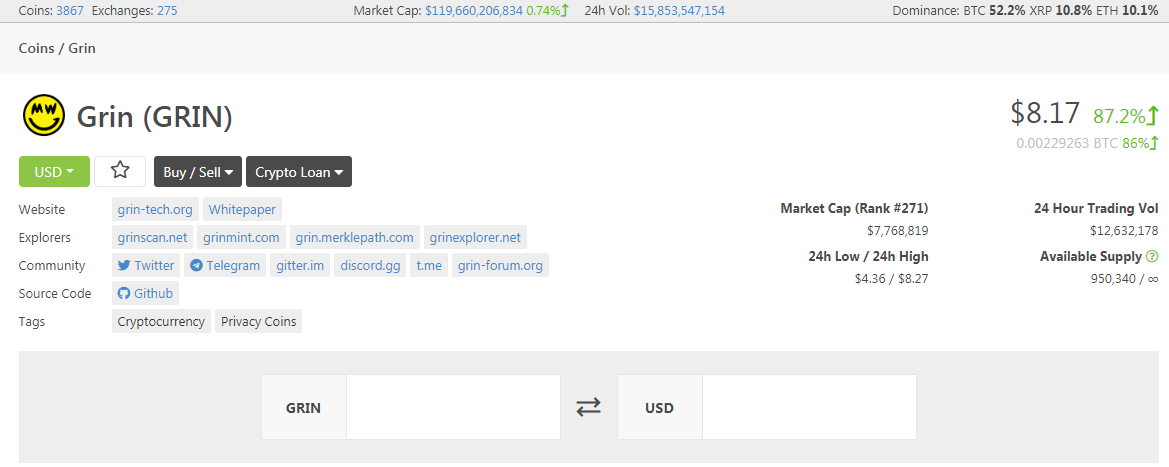Click the Grin (GRIN) heading

(155, 116)
